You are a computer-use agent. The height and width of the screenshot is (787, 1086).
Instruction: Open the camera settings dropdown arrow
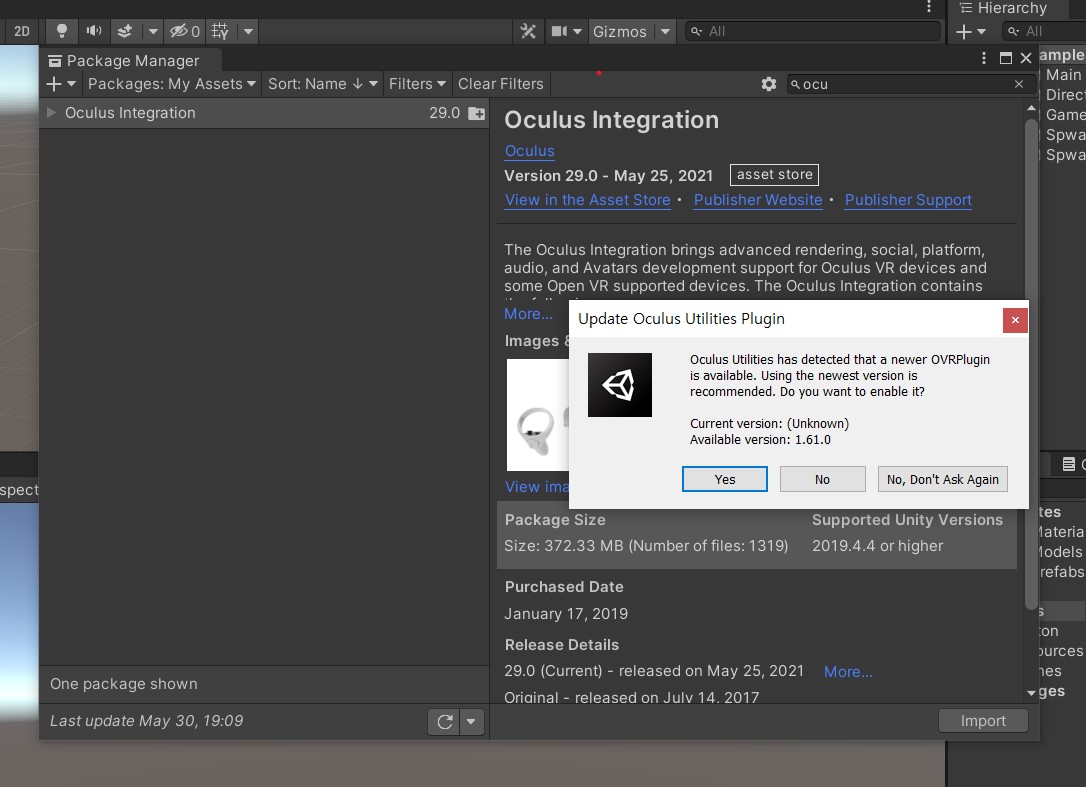coord(577,31)
